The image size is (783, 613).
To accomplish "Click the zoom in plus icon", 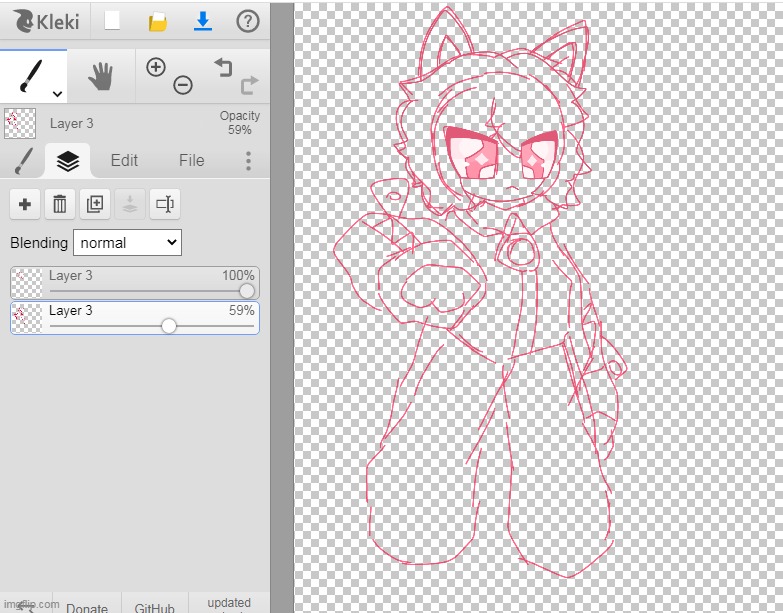I will point(155,67).
